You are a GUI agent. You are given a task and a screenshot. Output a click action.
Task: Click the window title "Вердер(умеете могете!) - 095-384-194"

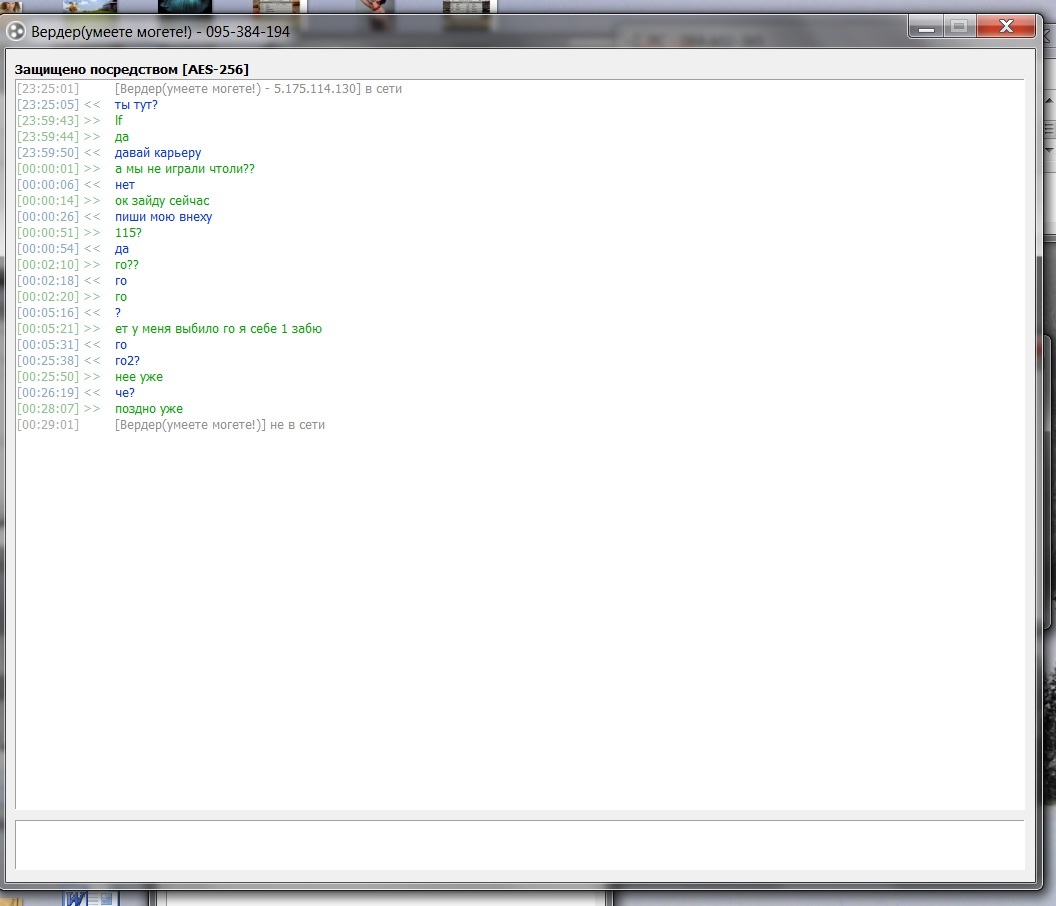[160, 32]
